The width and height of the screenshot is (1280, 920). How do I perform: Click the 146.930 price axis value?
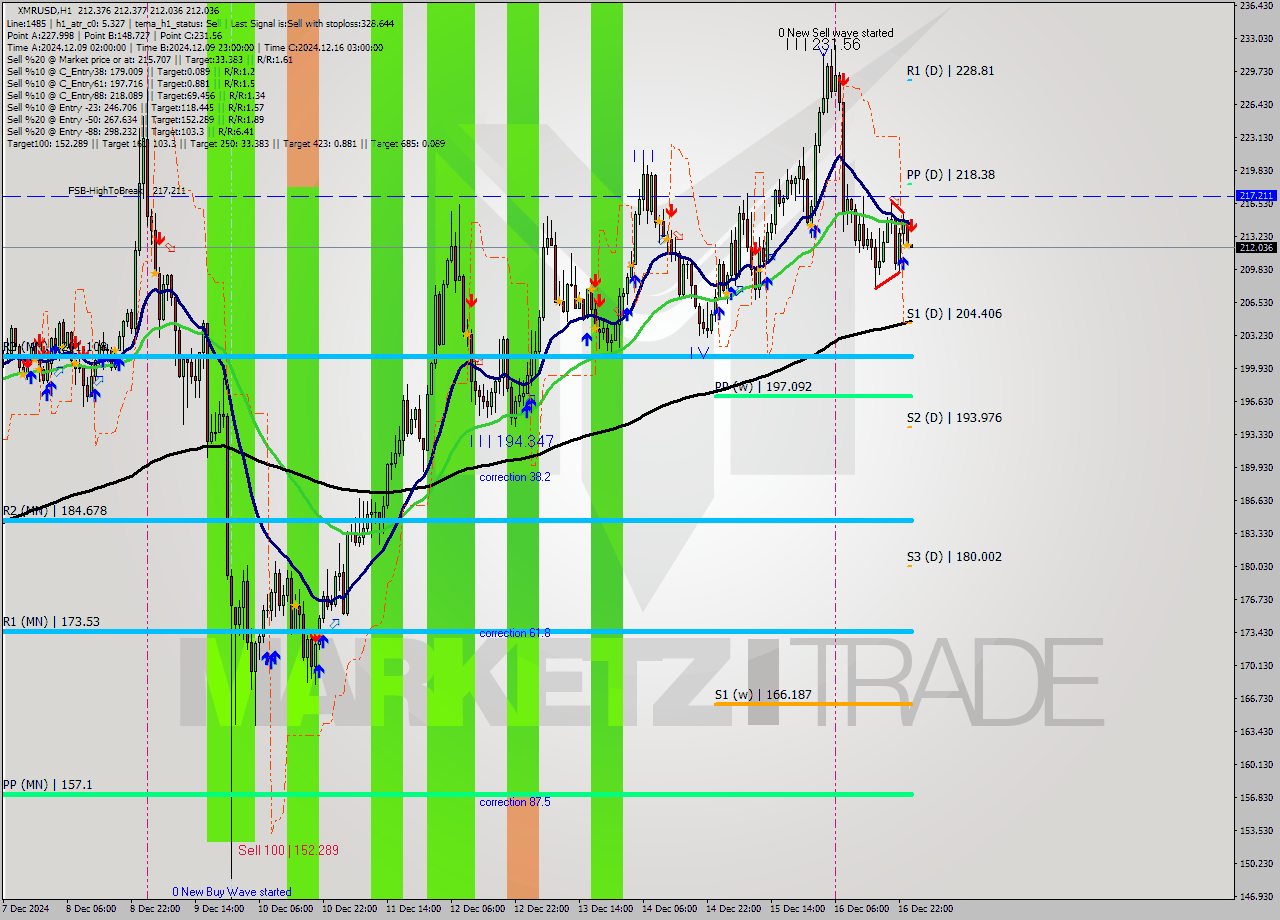coord(1256,896)
